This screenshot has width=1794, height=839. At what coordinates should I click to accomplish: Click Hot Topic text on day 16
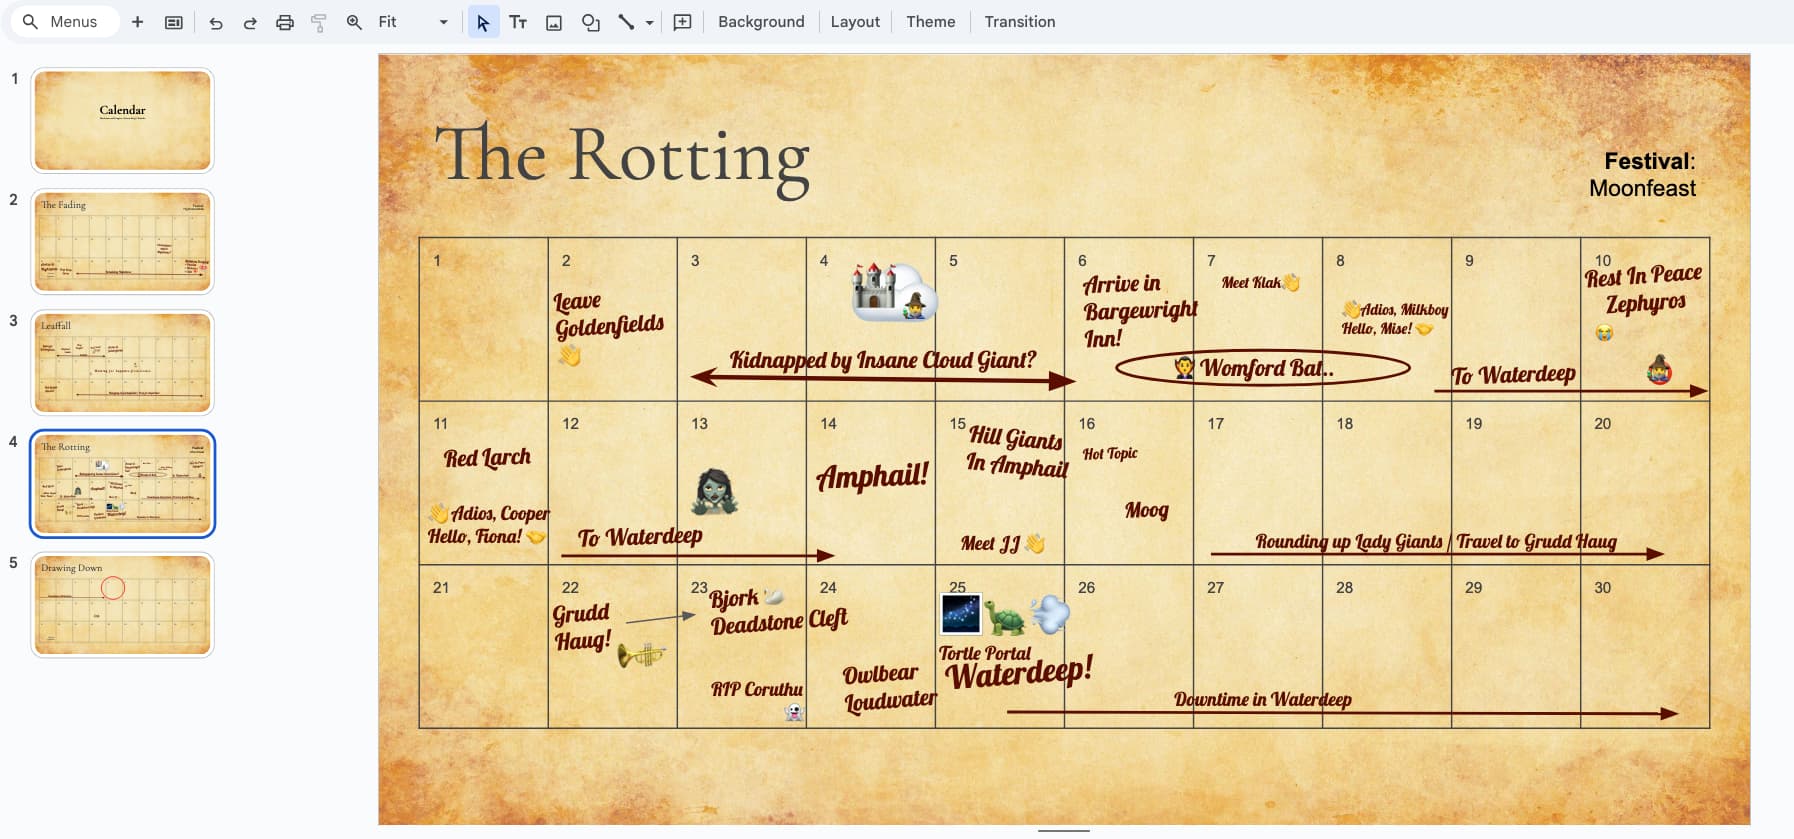coord(1110,453)
